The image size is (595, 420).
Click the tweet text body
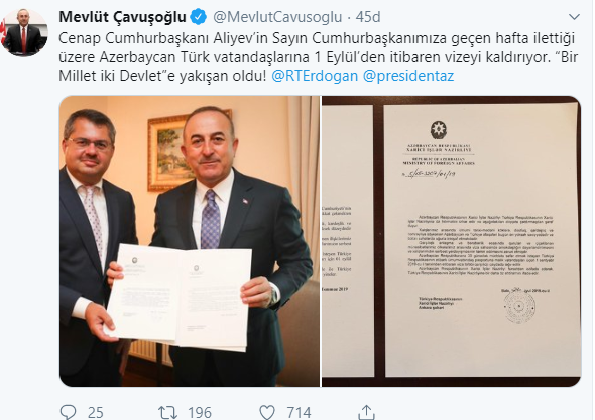click(x=319, y=57)
